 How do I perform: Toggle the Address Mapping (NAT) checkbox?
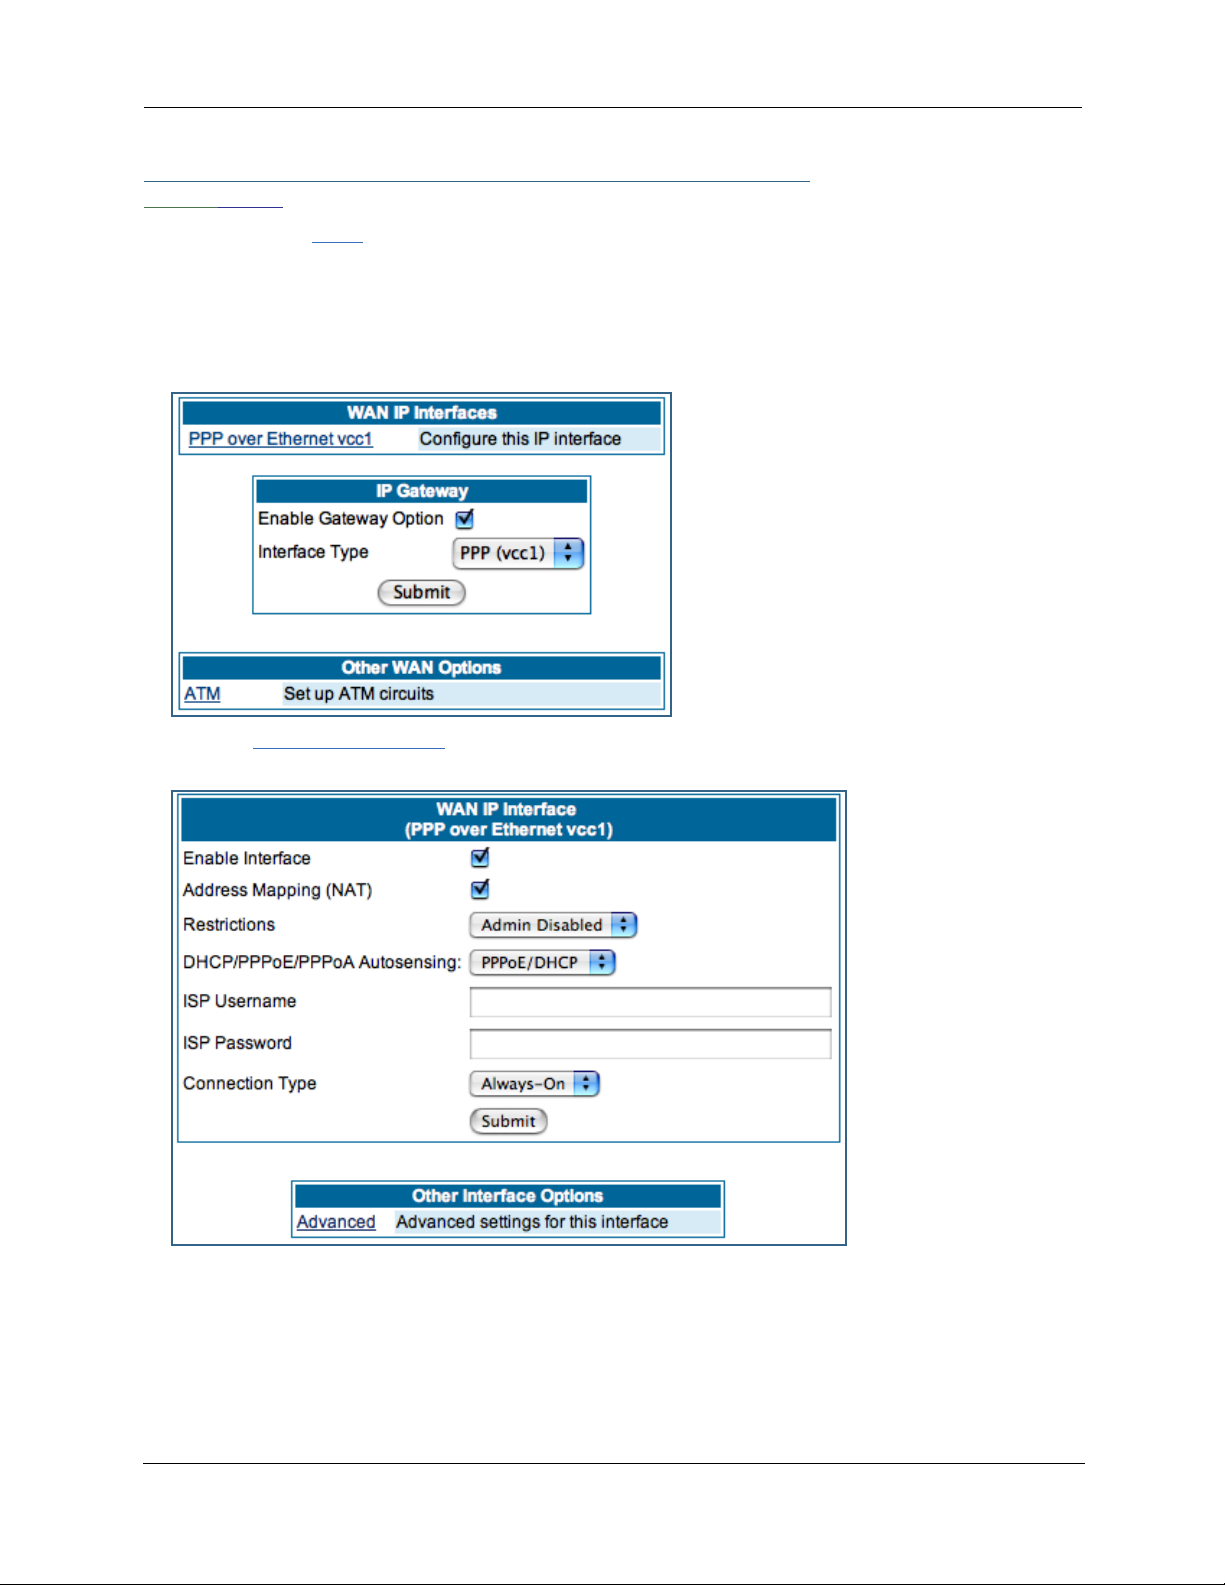click(480, 889)
